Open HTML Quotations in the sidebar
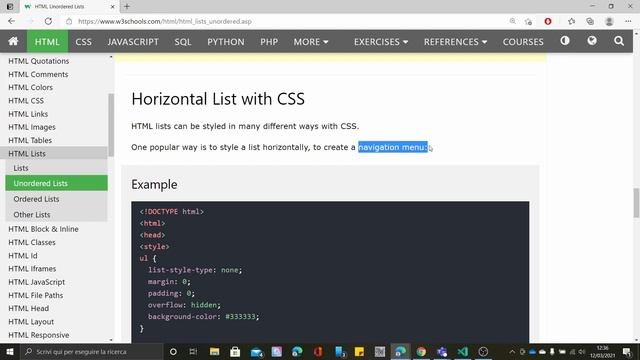 tap(39, 61)
